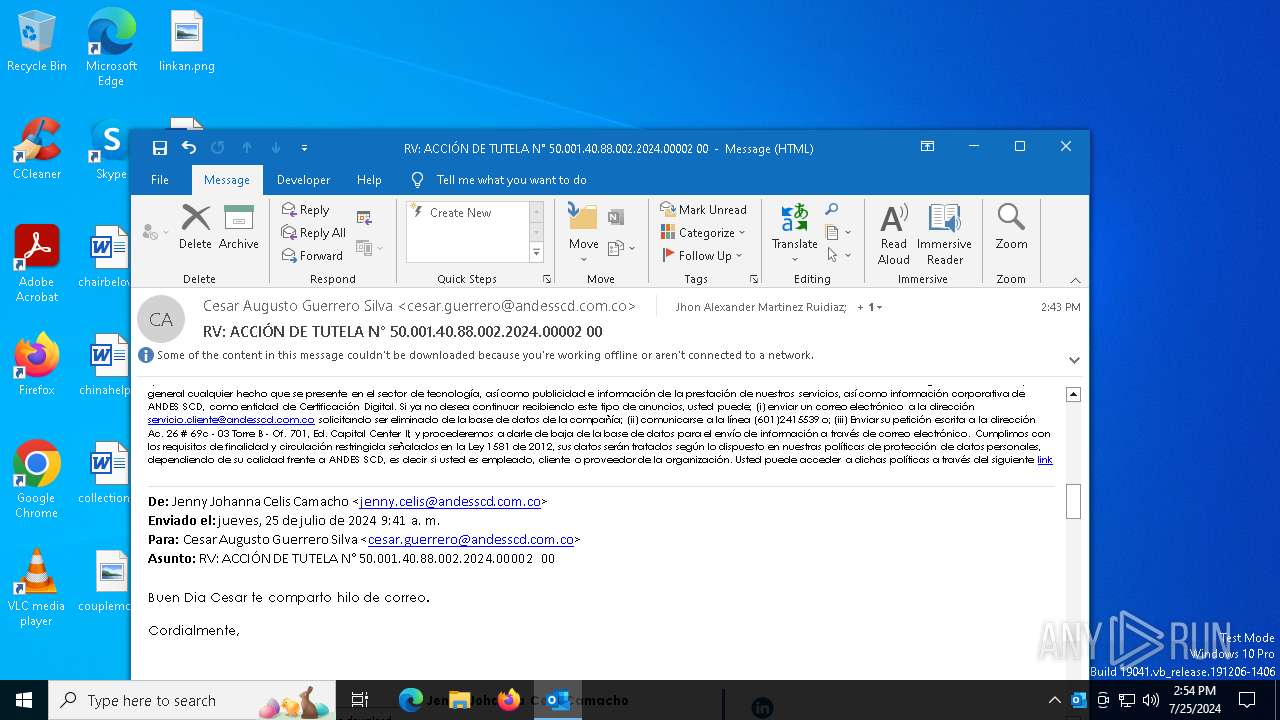Viewport: 1280px width, 720px height.
Task: Select the linkan.png desktop file
Action: tap(186, 42)
